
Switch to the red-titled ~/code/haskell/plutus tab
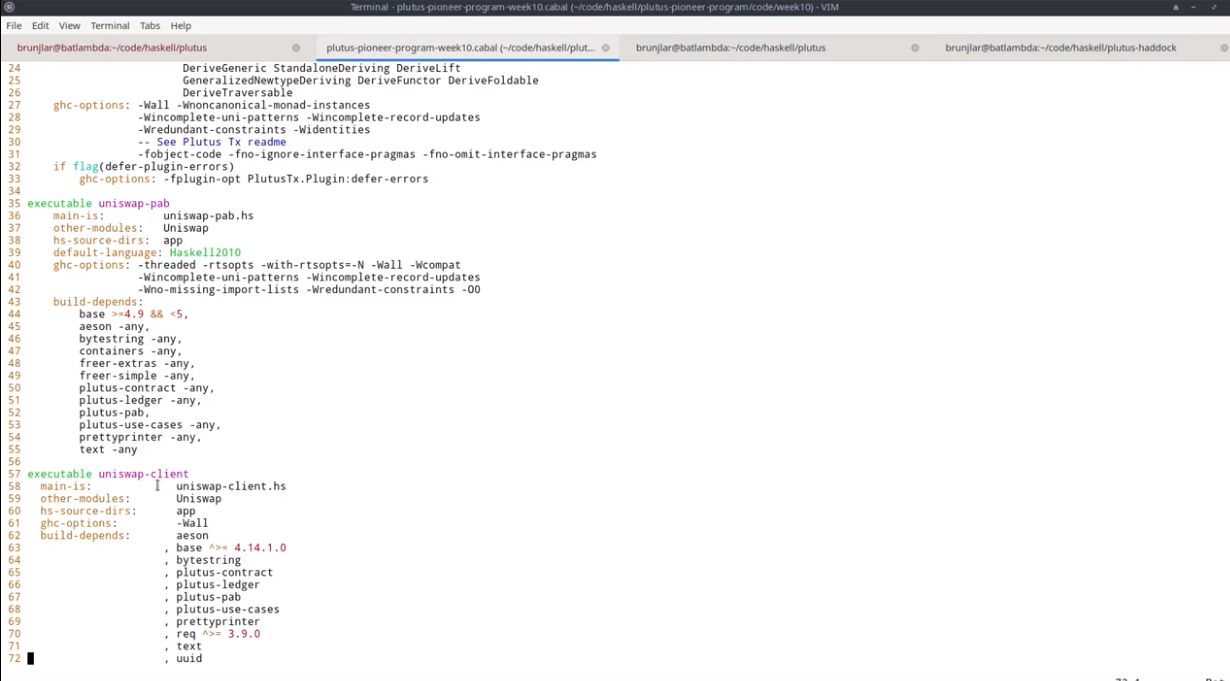[x=112, y=48]
